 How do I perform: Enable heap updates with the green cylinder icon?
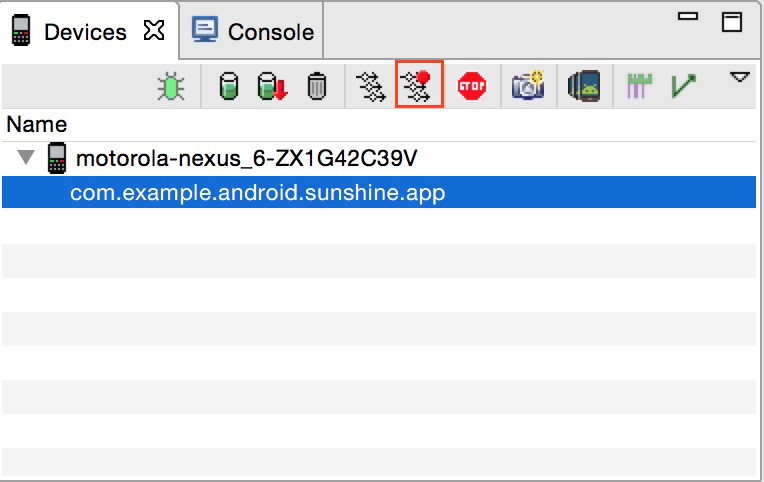229,86
